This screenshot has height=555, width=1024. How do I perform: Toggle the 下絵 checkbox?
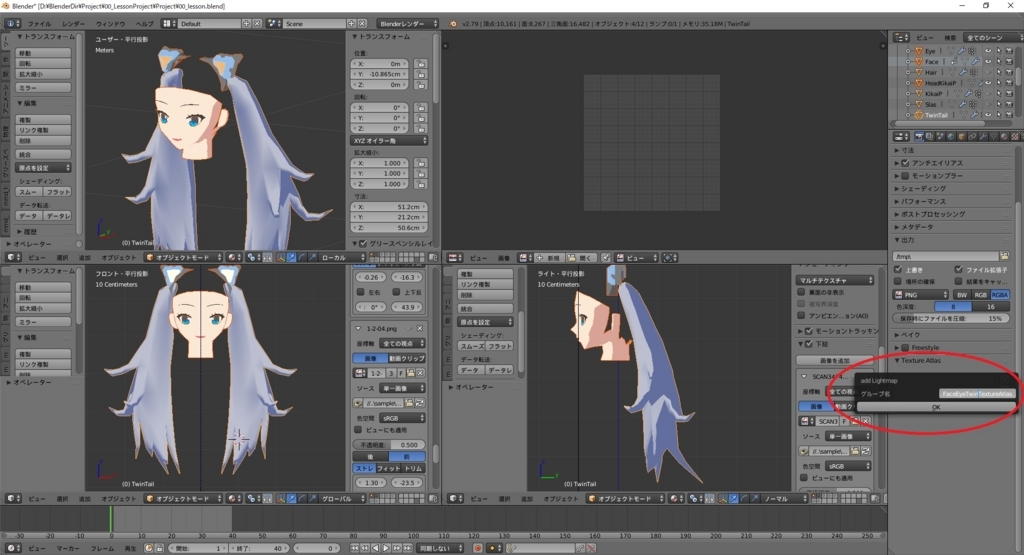click(809, 343)
